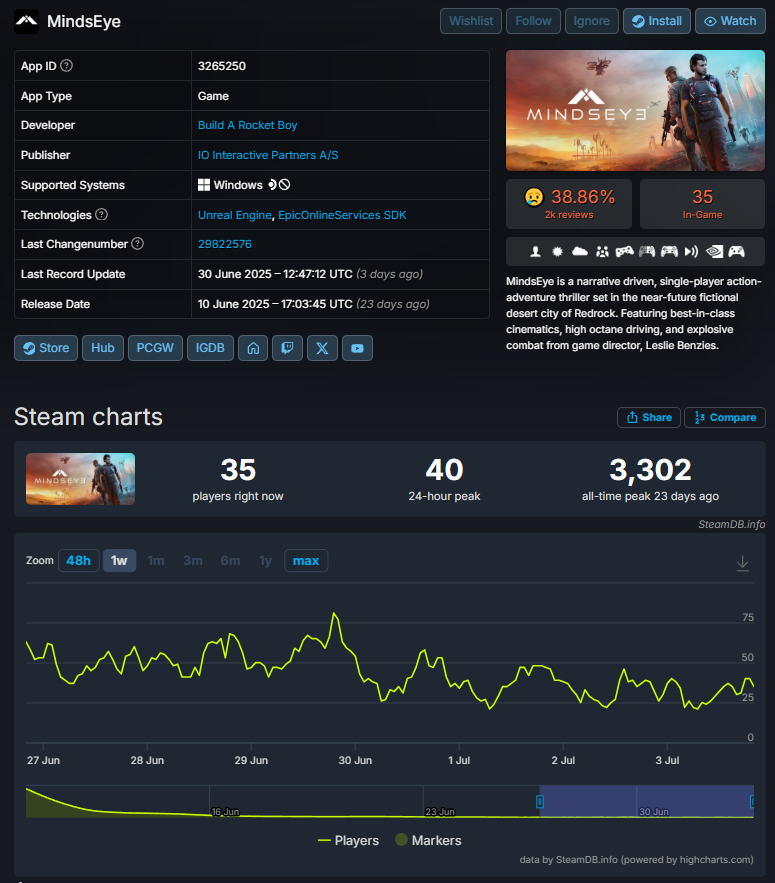Follow the MindsEye app

pos(533,21)
